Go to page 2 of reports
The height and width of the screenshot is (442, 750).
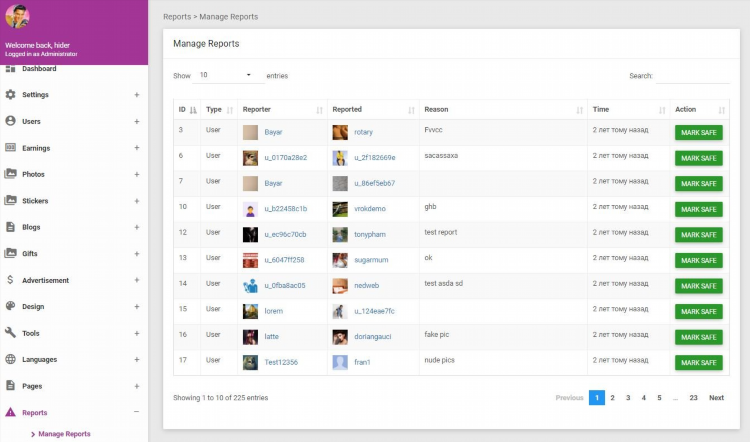tap(612, 398)
